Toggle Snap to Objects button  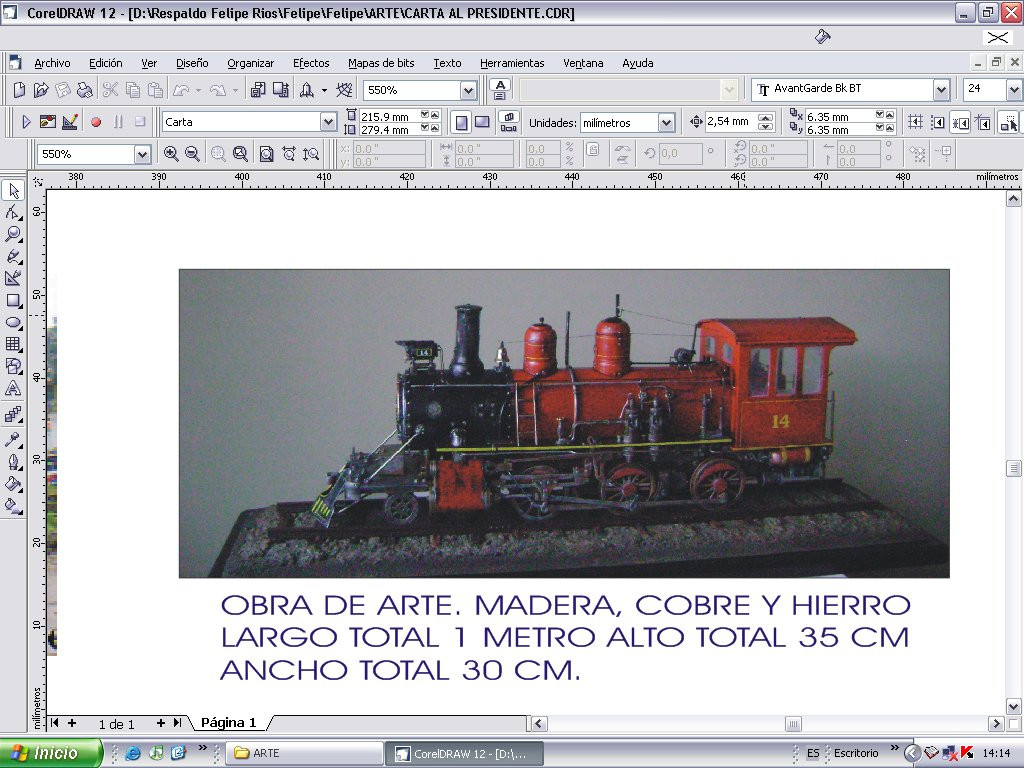(960, 122)
